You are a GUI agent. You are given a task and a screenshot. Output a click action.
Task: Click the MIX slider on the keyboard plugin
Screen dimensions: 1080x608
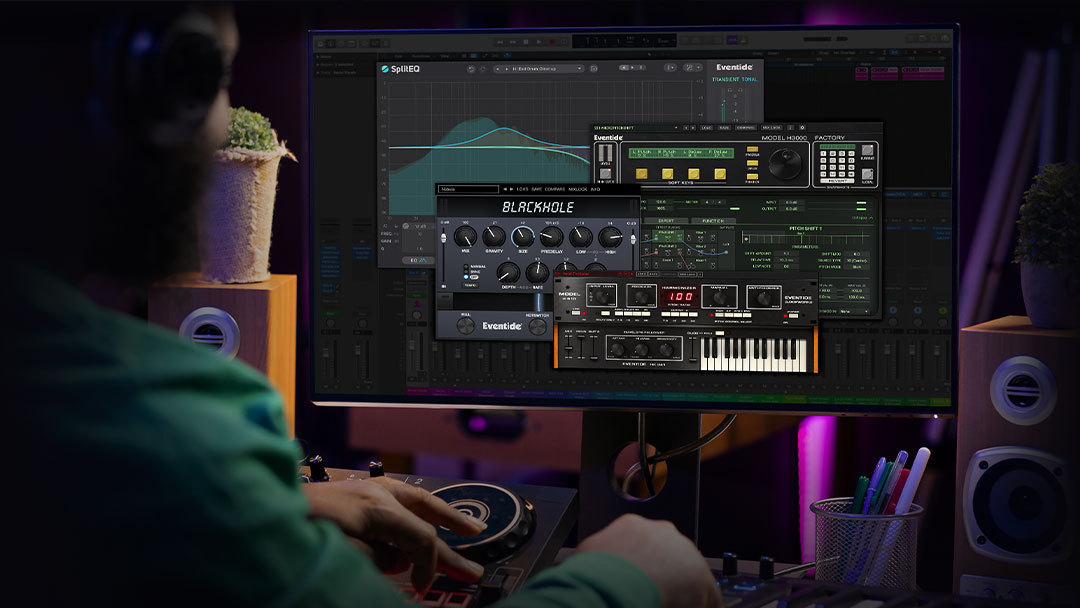pyautogui.click(x=567, y=348)
